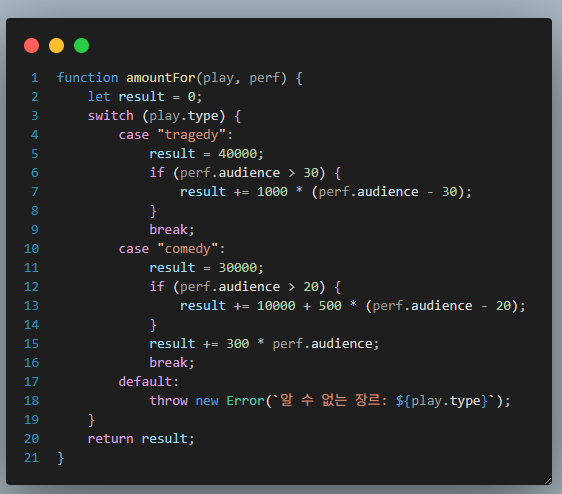The width and height of the screenshot is (562, 494).
Task: Click the 'default:' label on line 17
Action: pyautogui.click(x=149, y=382)
